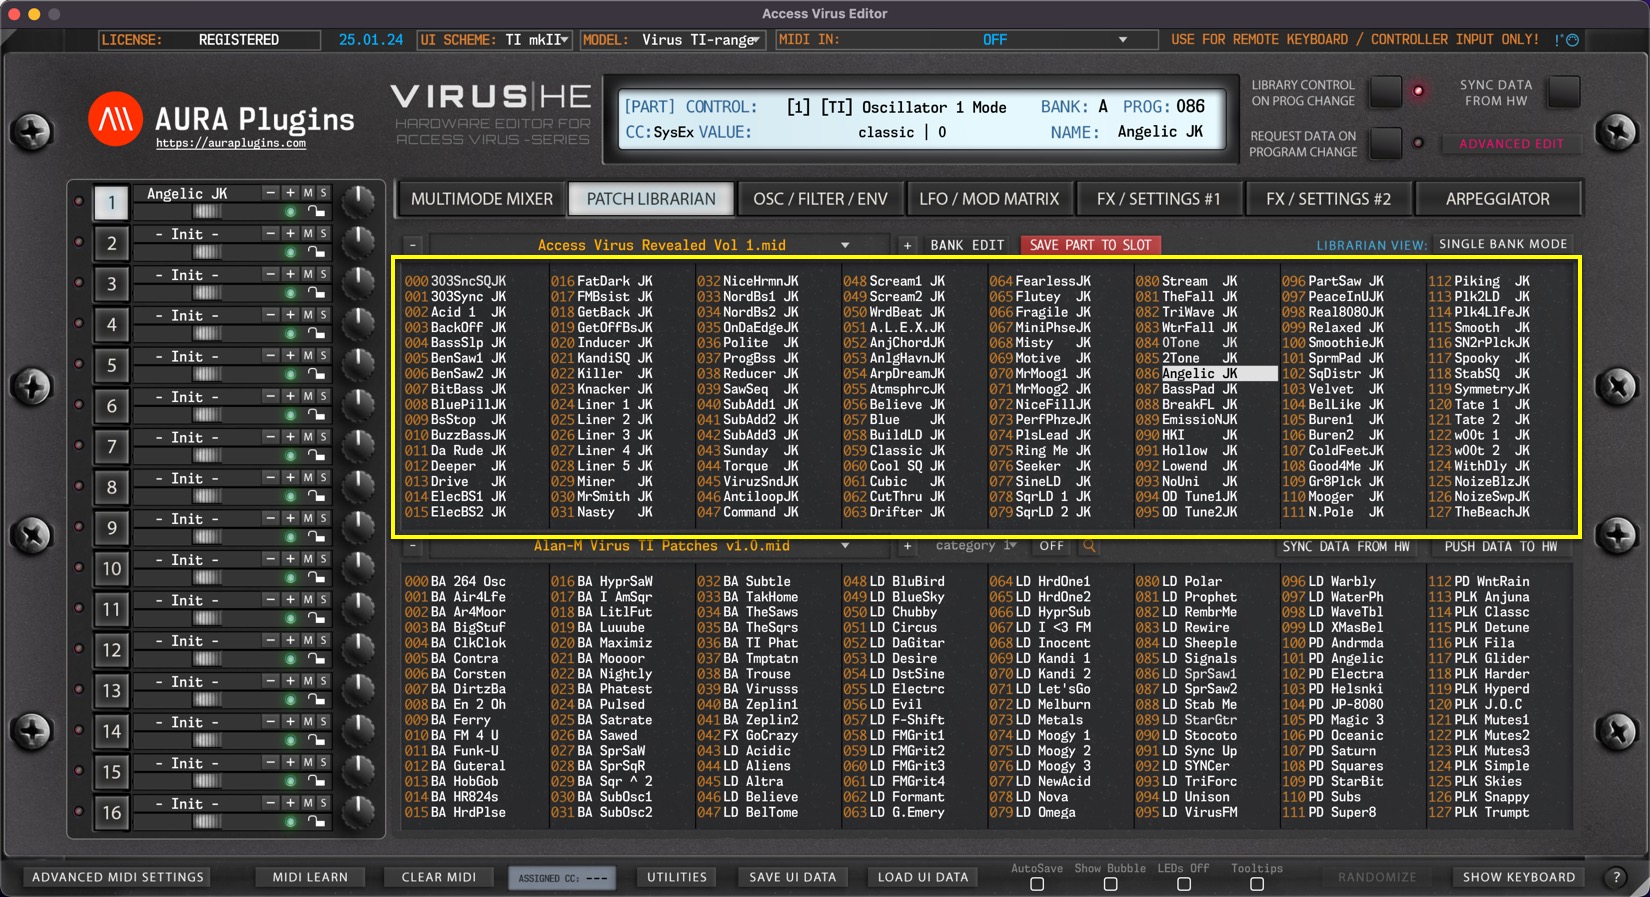Mute part 1 with the M button

point(308,193)
